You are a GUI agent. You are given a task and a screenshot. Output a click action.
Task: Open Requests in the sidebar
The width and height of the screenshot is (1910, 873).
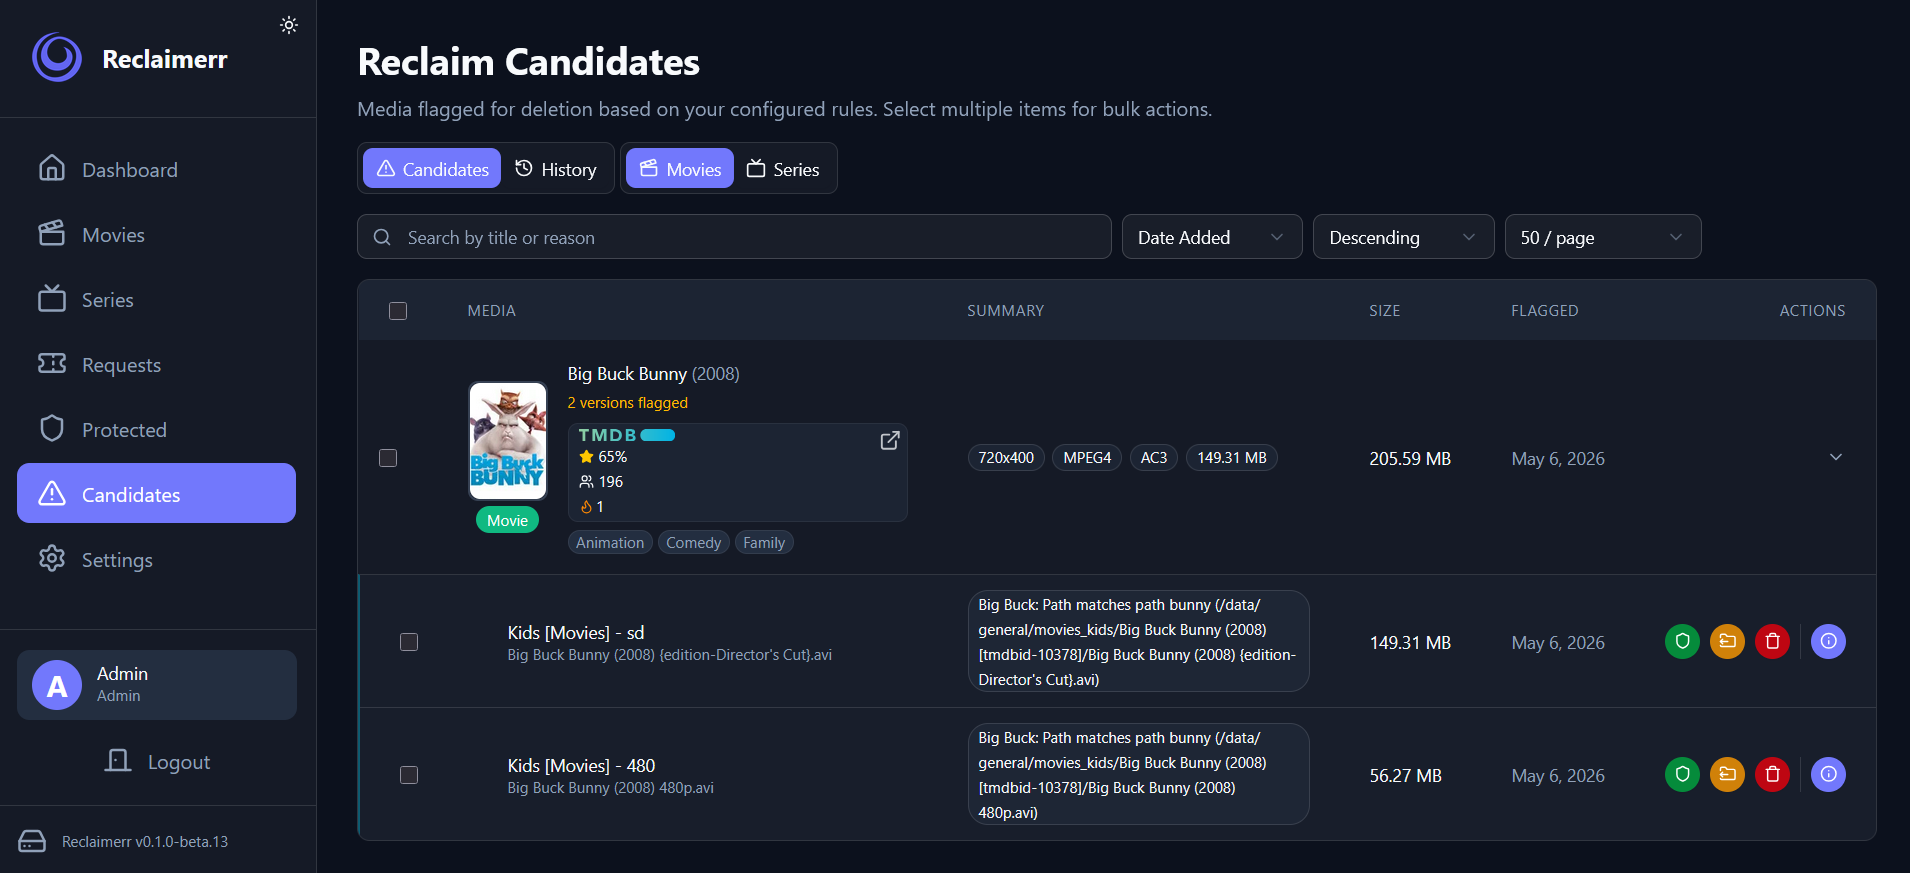click(156, 364)
